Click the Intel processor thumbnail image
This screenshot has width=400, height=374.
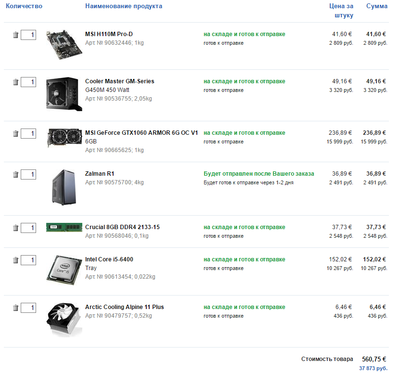click(64, 270)
